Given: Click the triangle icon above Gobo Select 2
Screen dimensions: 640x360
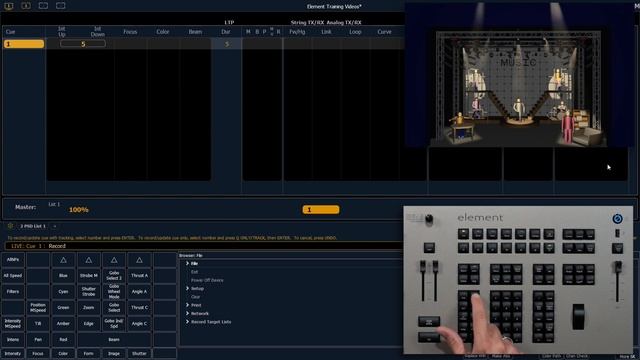Looking at the screenshot, I should (x=114, y=260).
